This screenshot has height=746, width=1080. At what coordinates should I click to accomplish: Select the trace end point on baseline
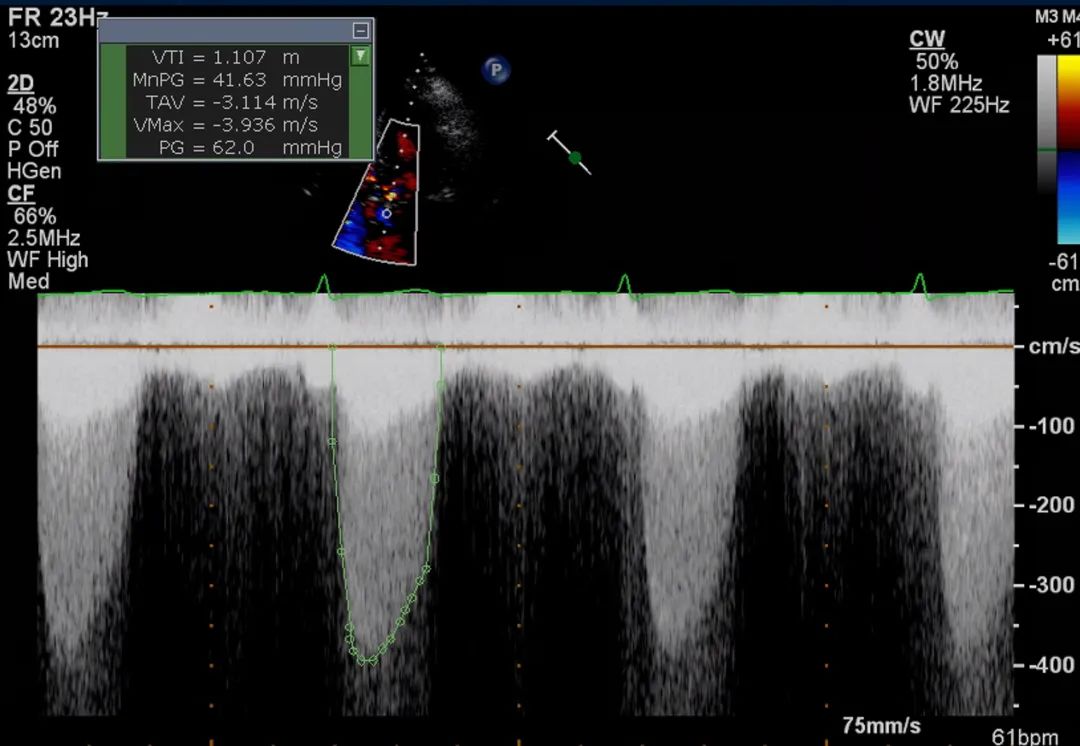(x=441, y=347)
